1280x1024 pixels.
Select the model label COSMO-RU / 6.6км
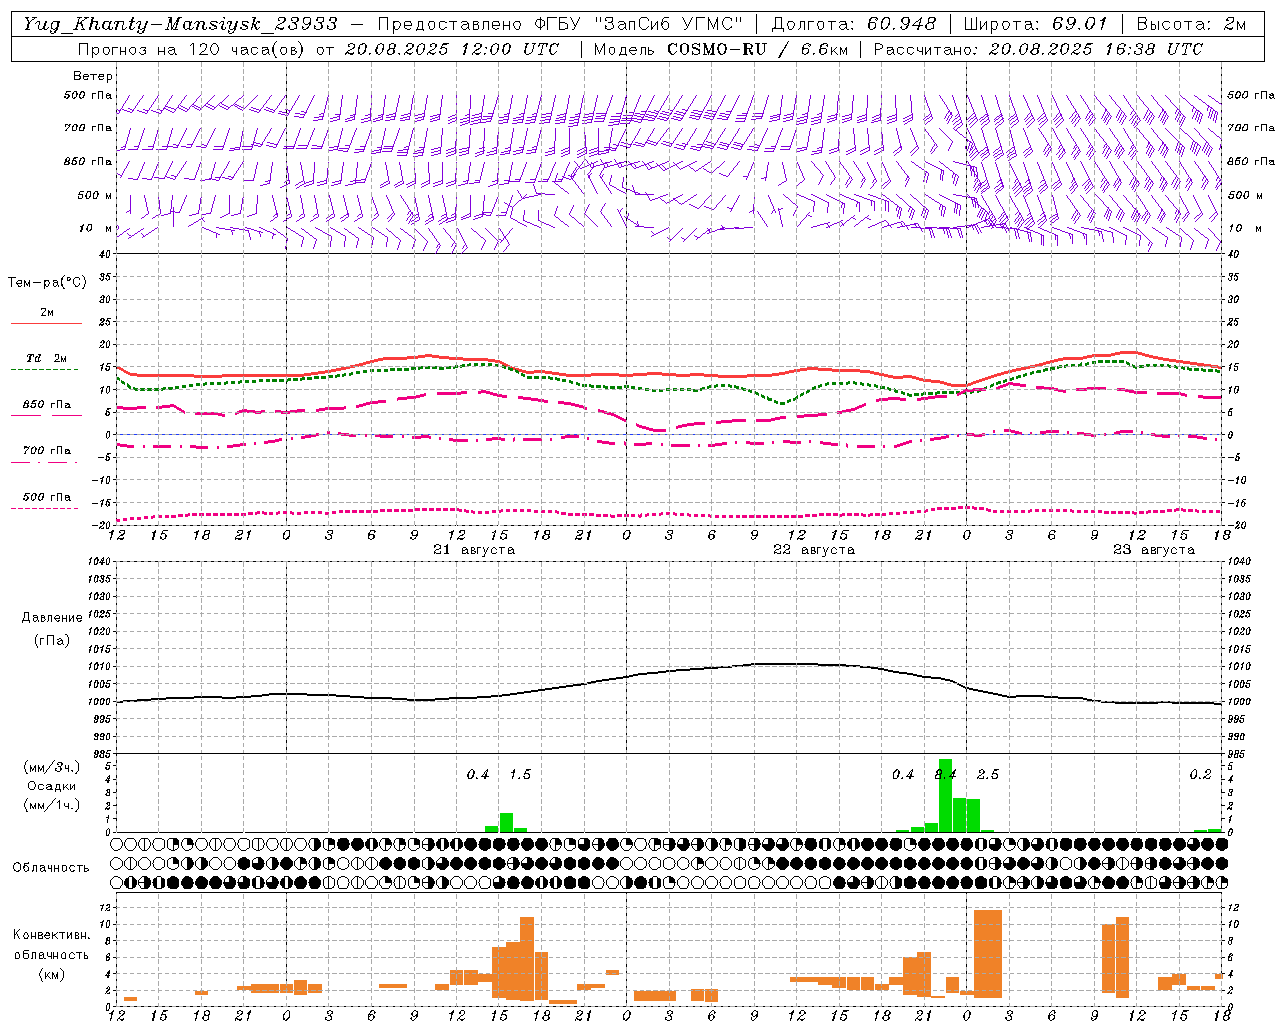(756, 49)
